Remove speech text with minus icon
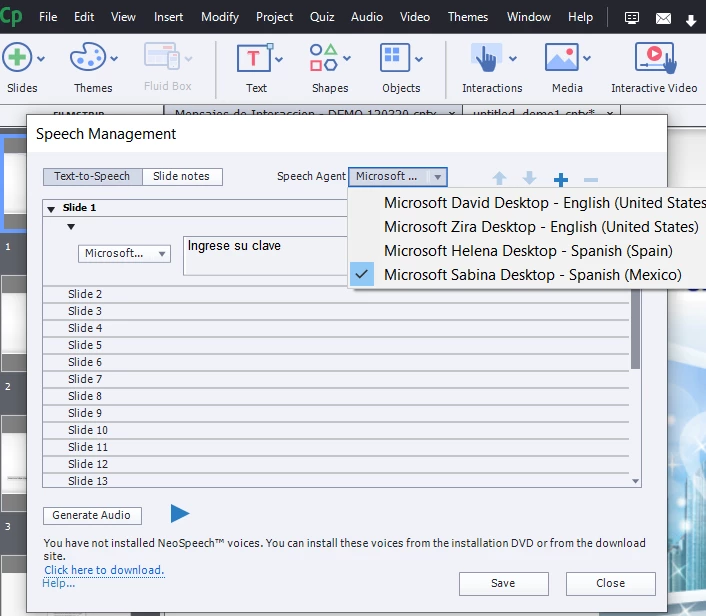This screenshot has height=616, width=706. (x=591, y=180)
